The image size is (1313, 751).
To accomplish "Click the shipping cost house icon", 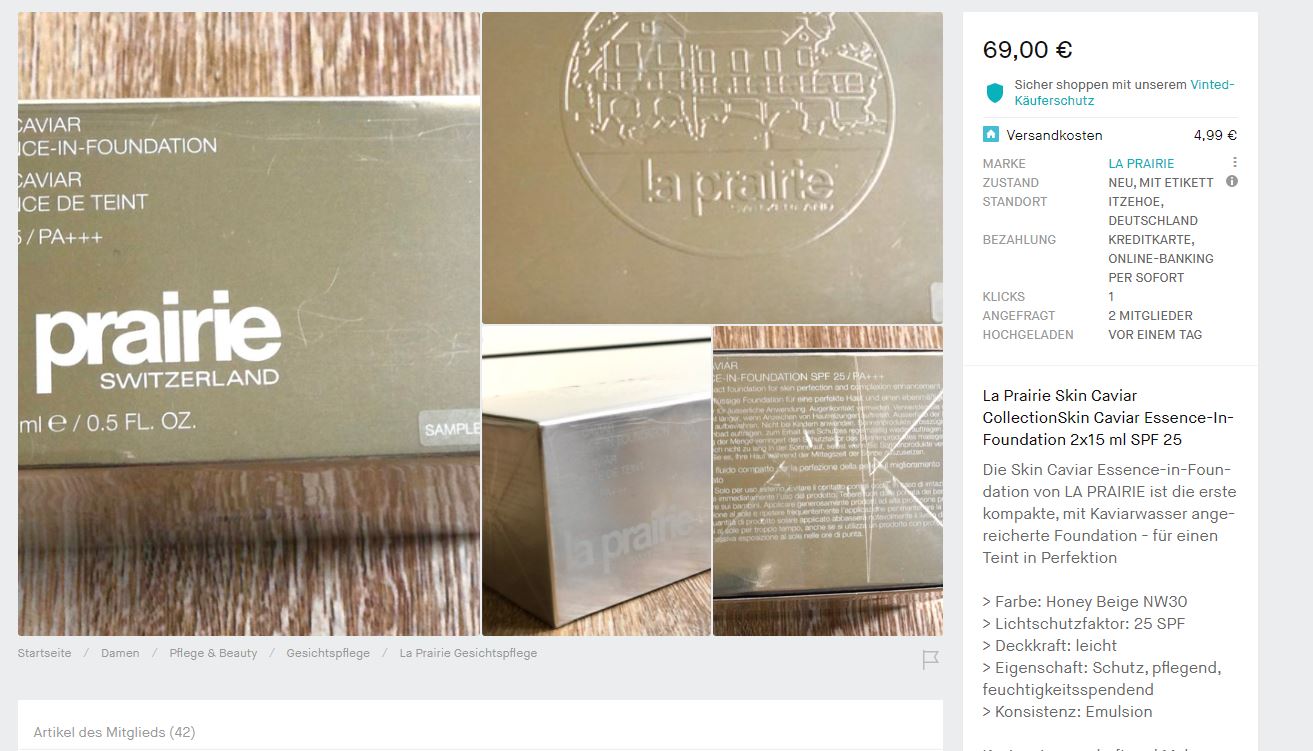I will (991, 134).
